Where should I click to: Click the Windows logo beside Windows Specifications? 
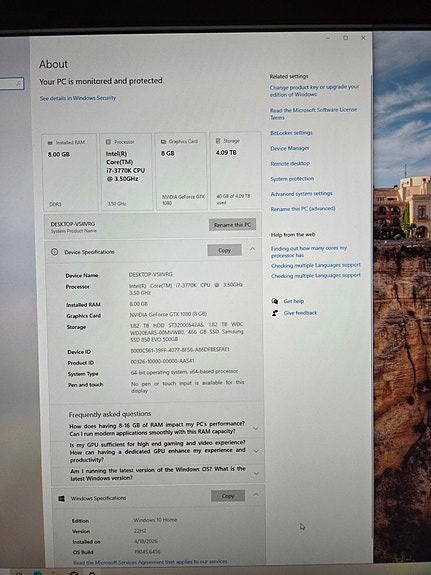(62, 498)
